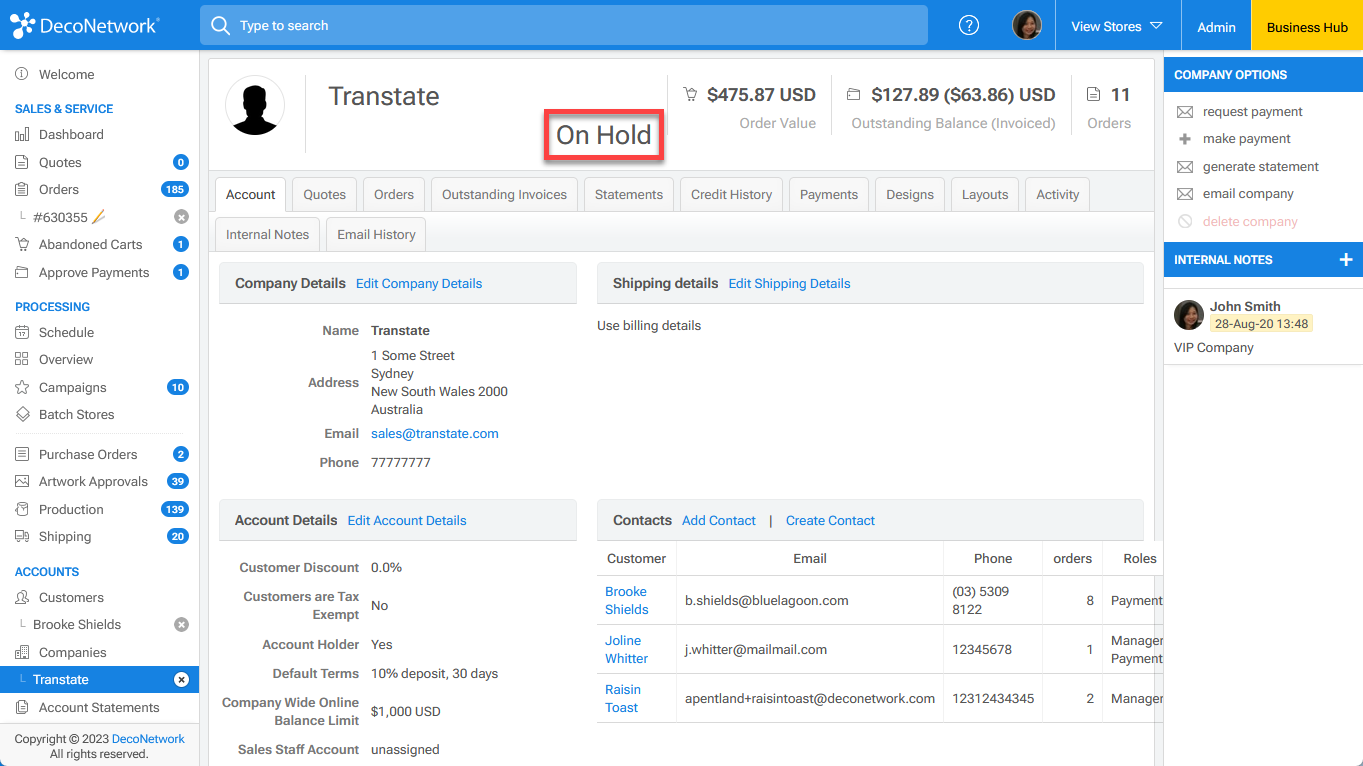Click the Orders count badge 185

tap(174, 190)
